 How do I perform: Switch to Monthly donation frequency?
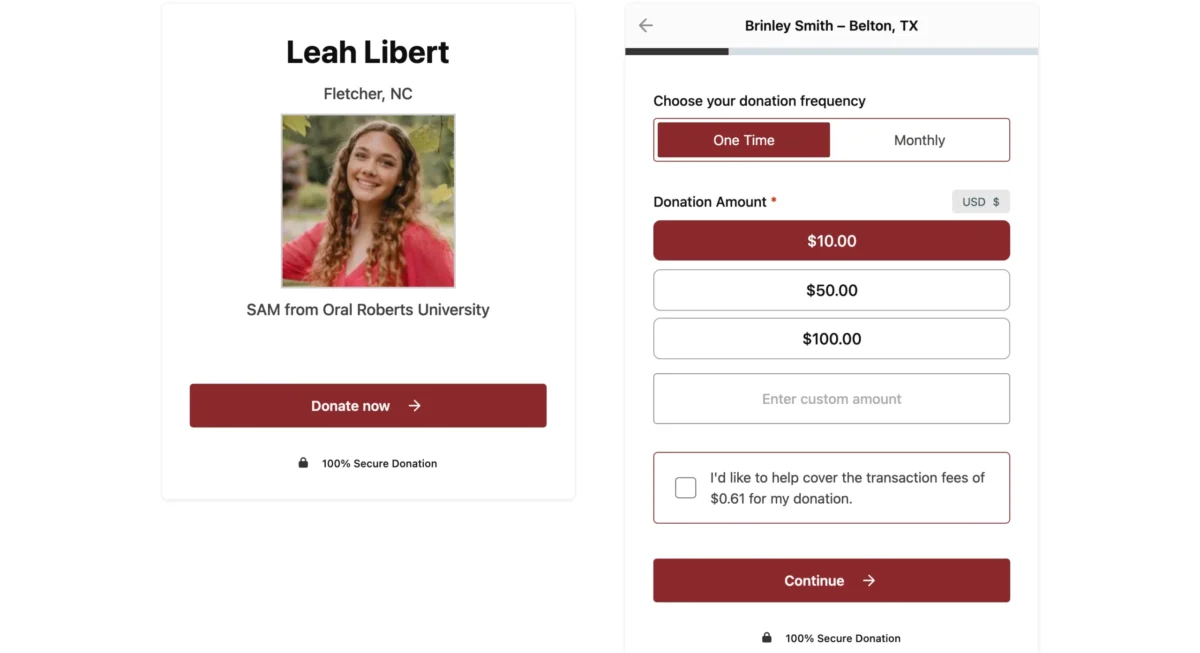coord(919,140)
